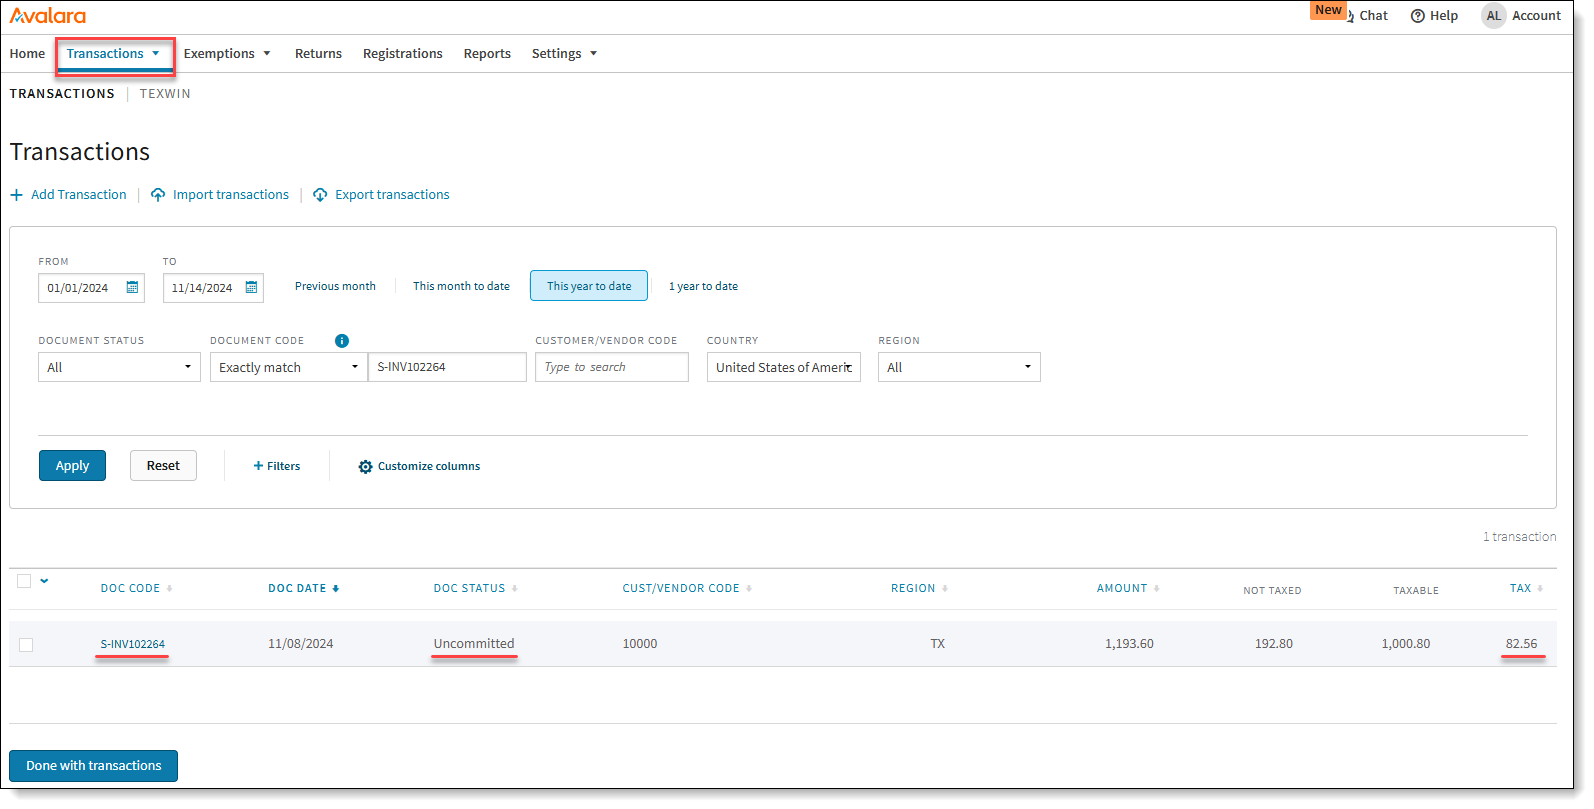Screen dimensions: 1594x809
Task: Check the select-all checkbox in table header
Action: [24, 581]
